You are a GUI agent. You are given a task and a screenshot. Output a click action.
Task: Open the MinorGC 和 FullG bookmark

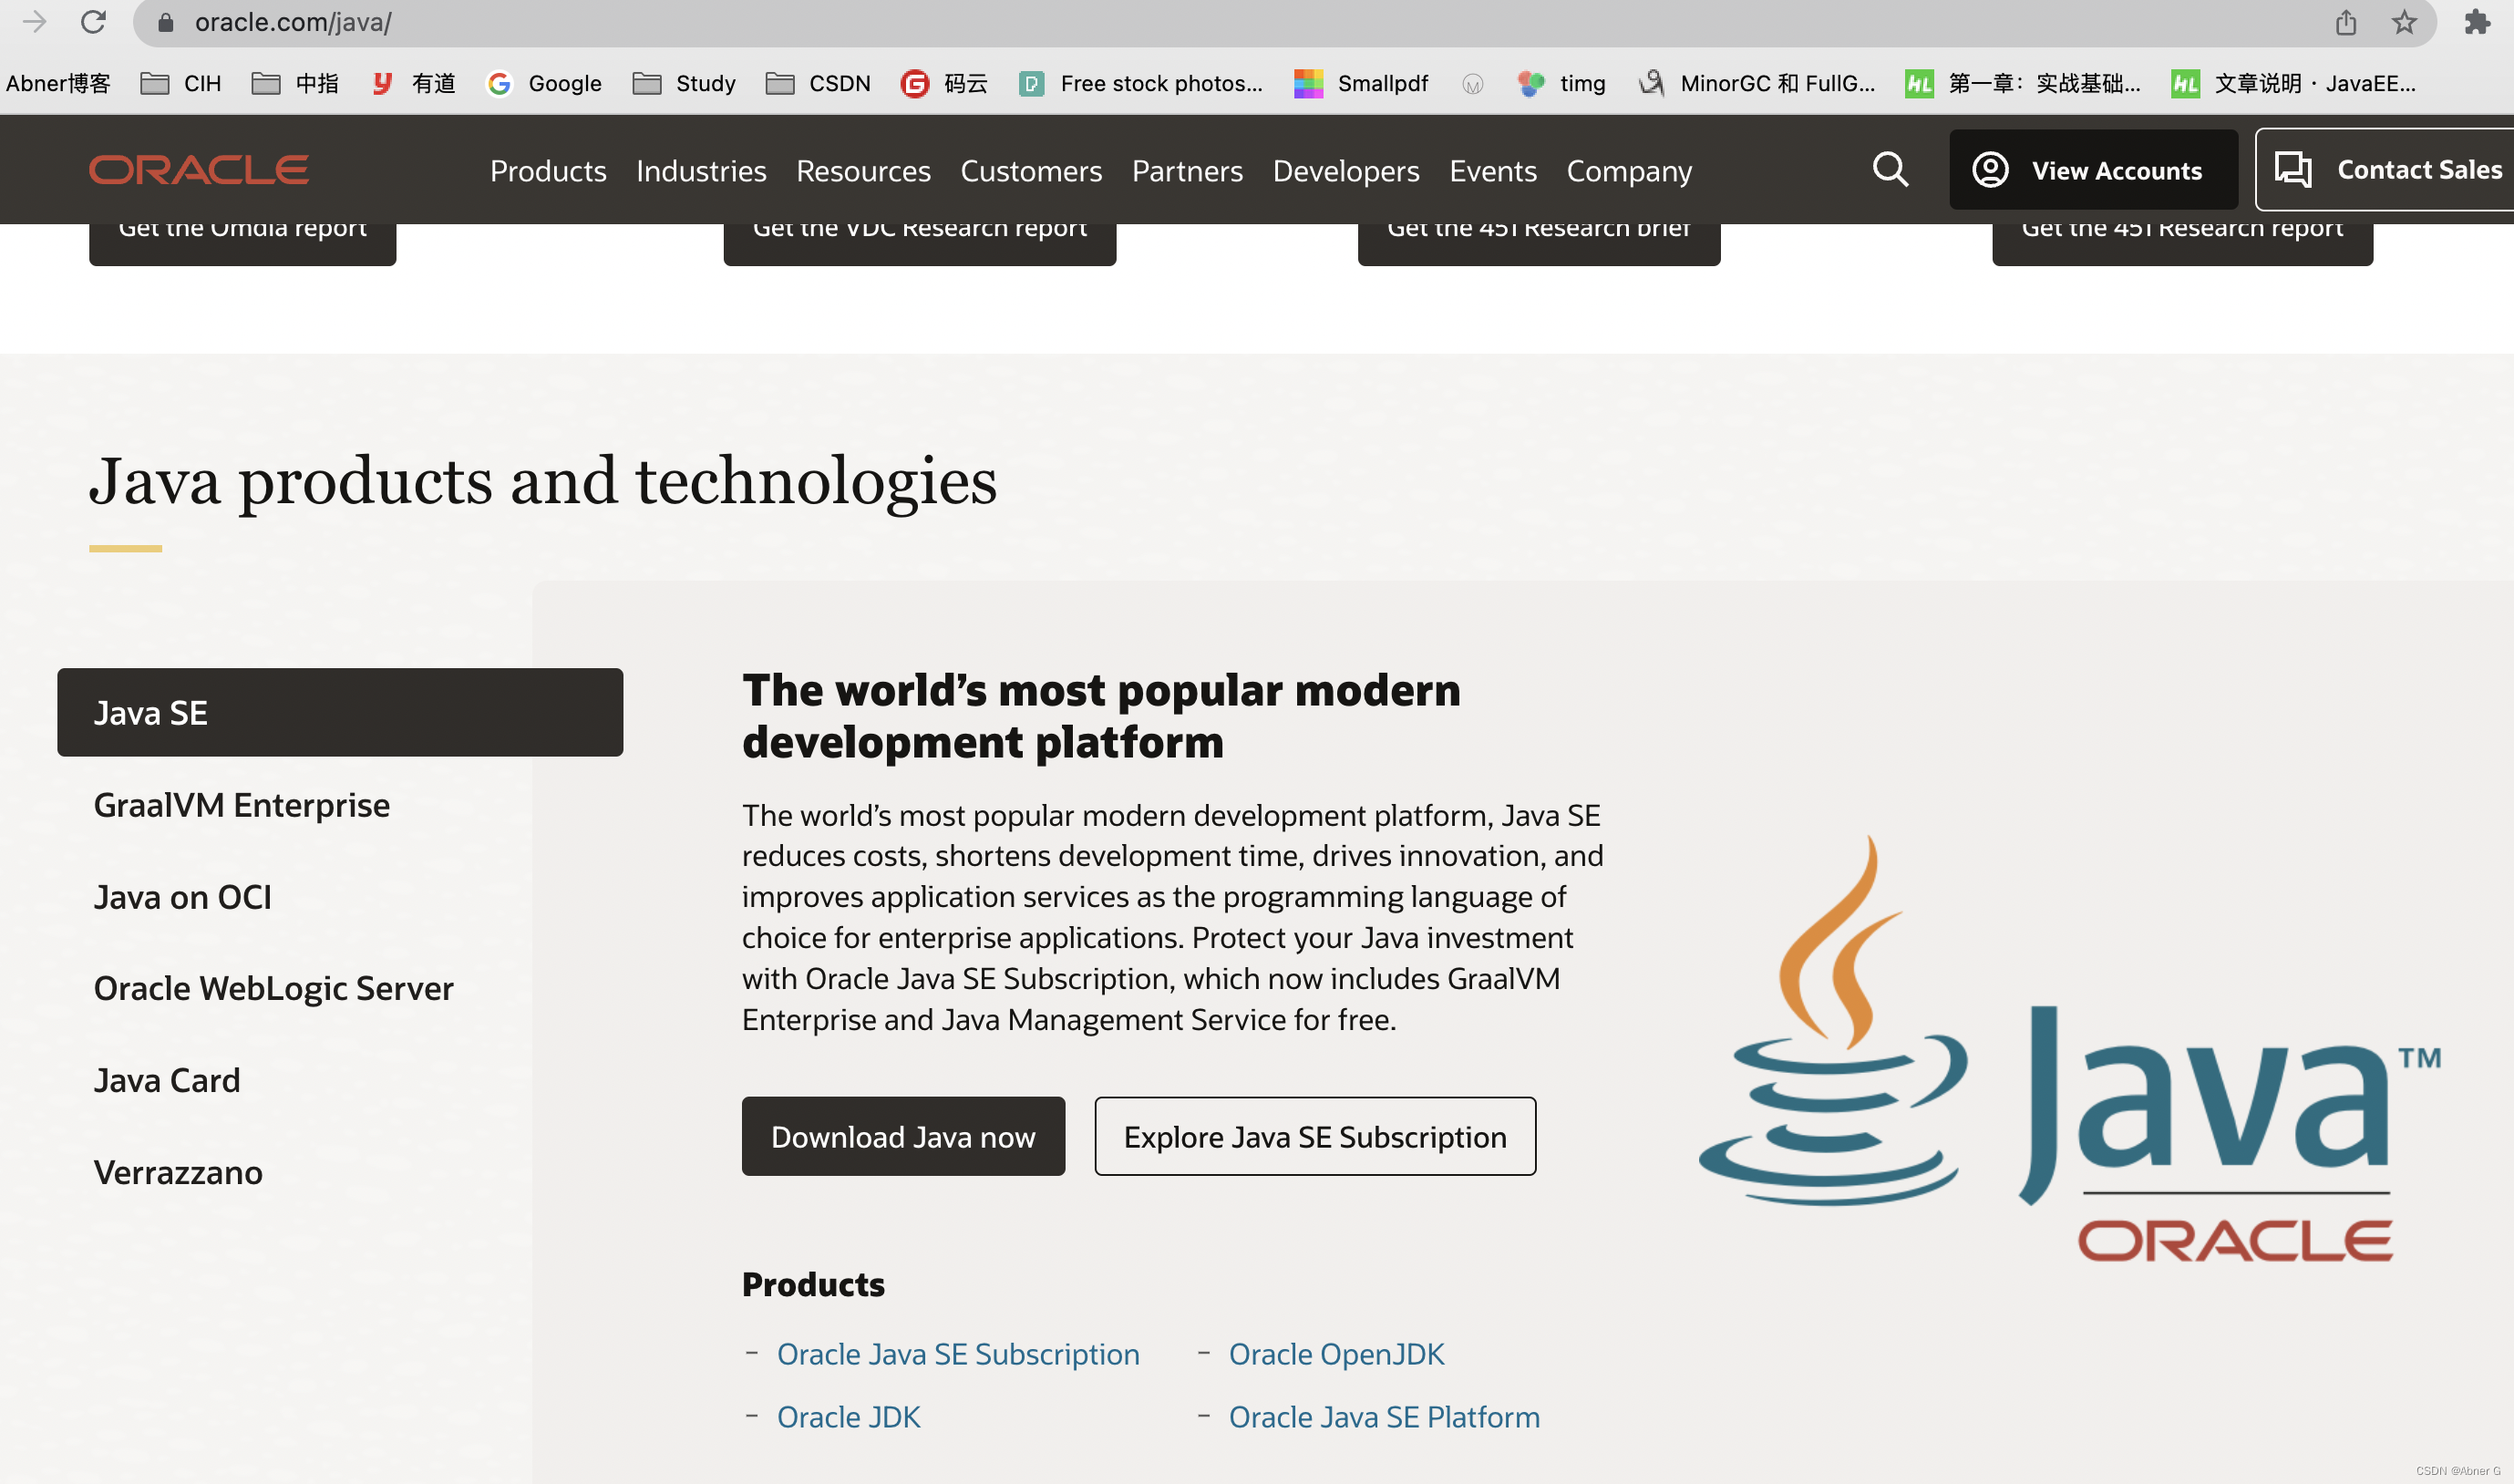pos(1757,83)
